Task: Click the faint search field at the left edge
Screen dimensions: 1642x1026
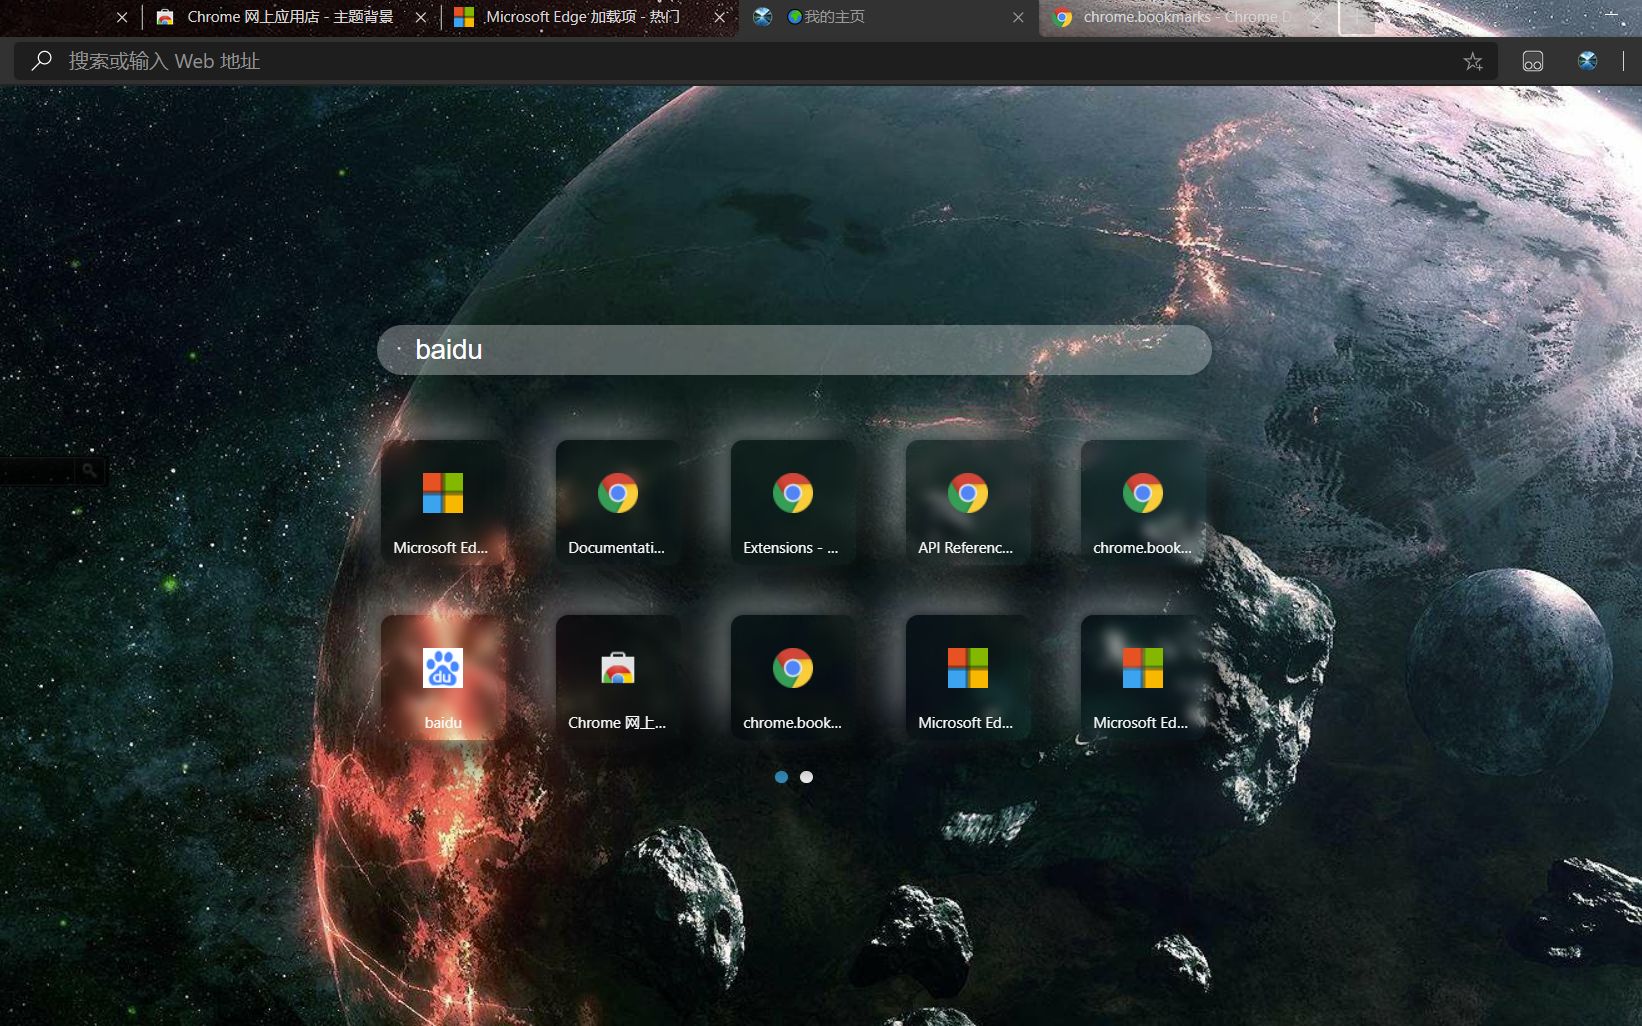Action: pyautogui.click(x=38, y=470)
